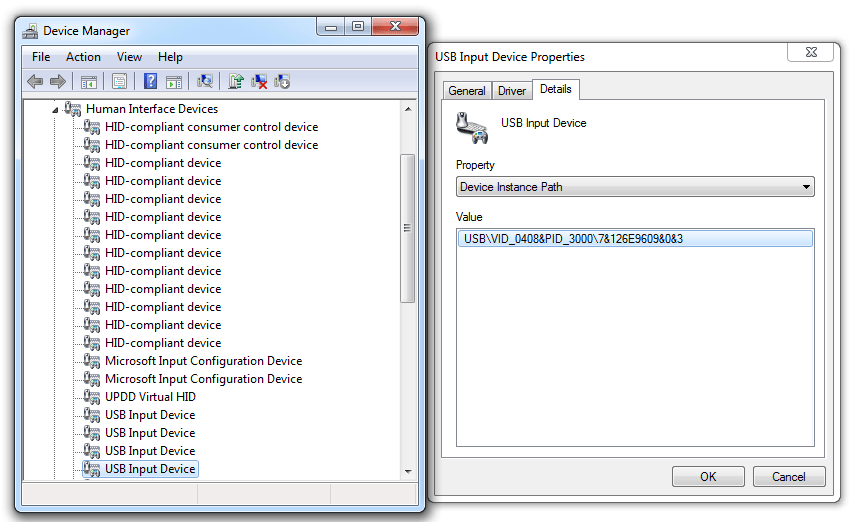Screen dimensions: 852x525
Task: Close the USB Input Device Properties dialog
Action: pos(811,52)
